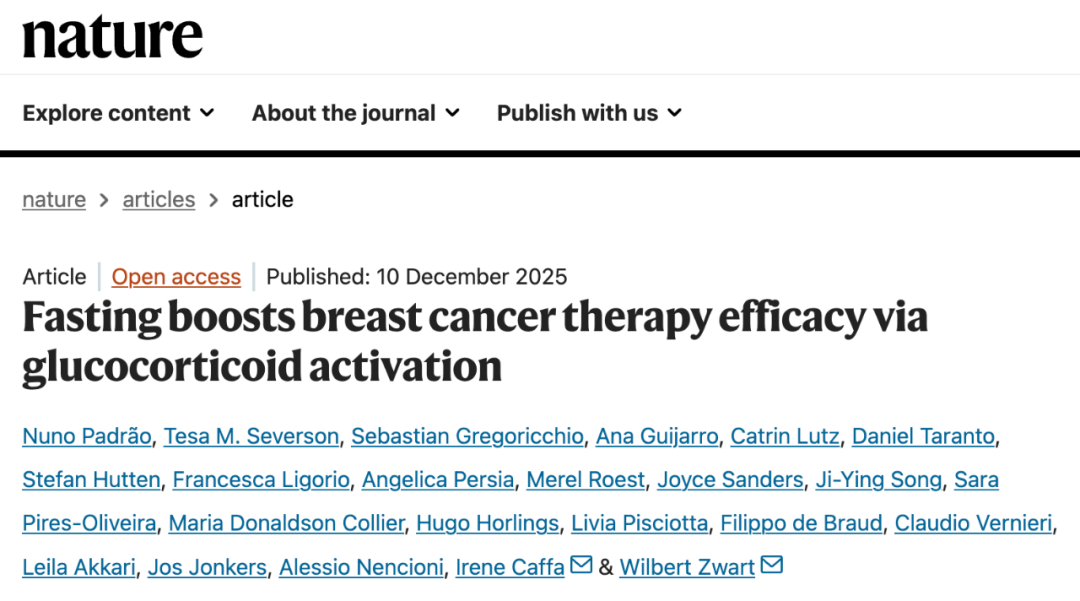Expand Publish with us menu
1080x601 pixels.
589,113
